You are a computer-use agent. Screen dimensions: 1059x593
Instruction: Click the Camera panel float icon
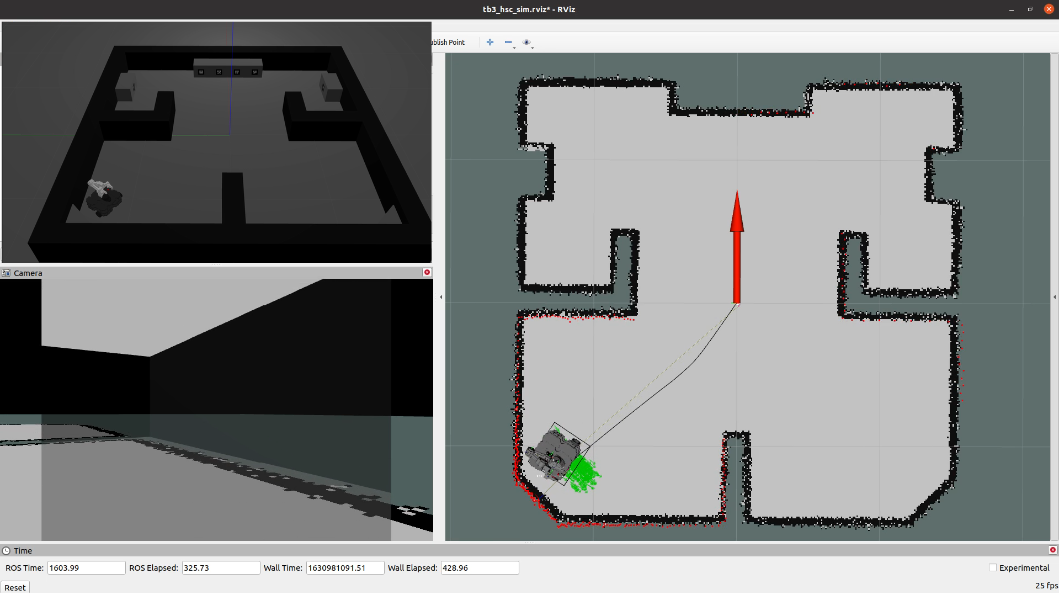coord(6,272)
